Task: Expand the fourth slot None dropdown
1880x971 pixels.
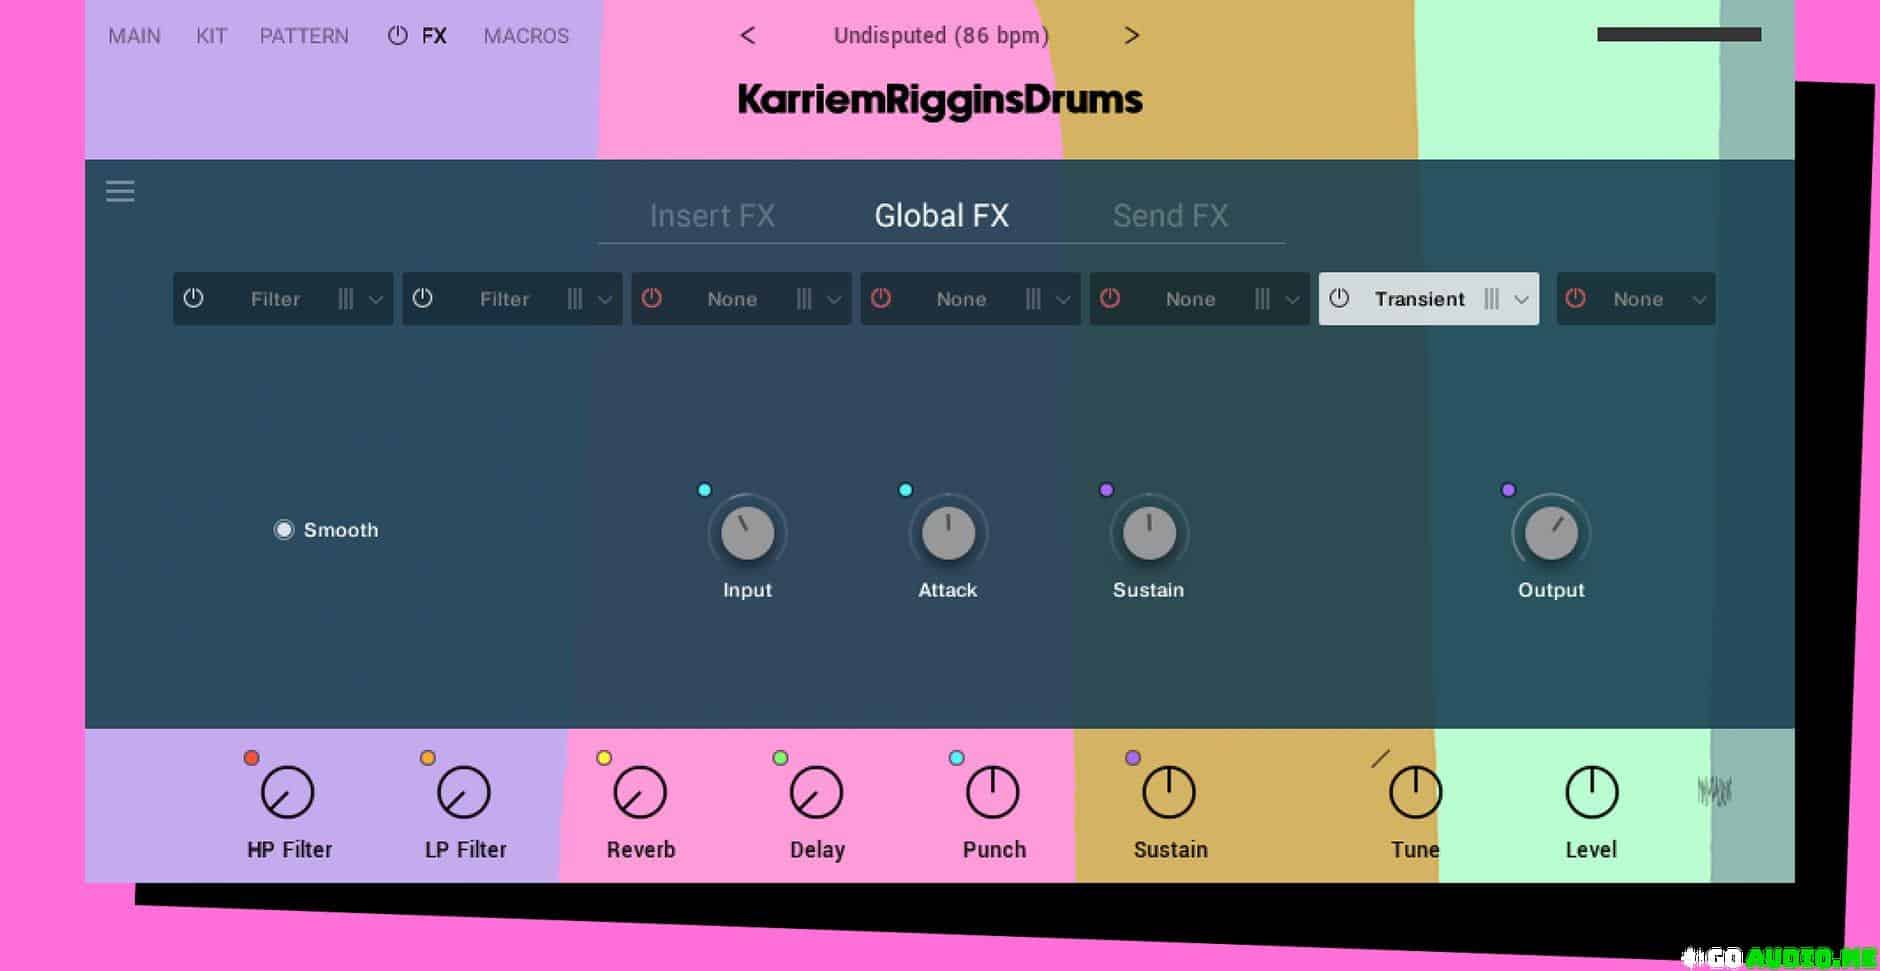Action: [1063, 300]
